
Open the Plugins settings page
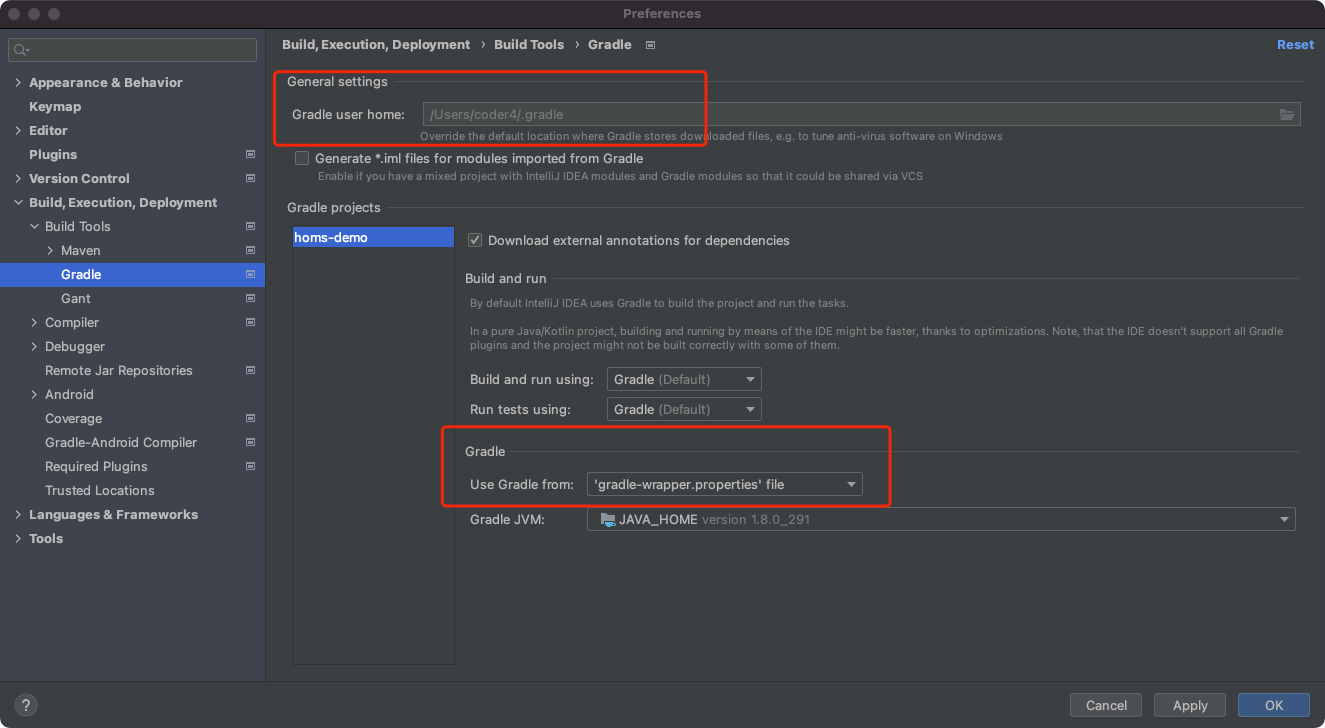(x=53, y=154)
